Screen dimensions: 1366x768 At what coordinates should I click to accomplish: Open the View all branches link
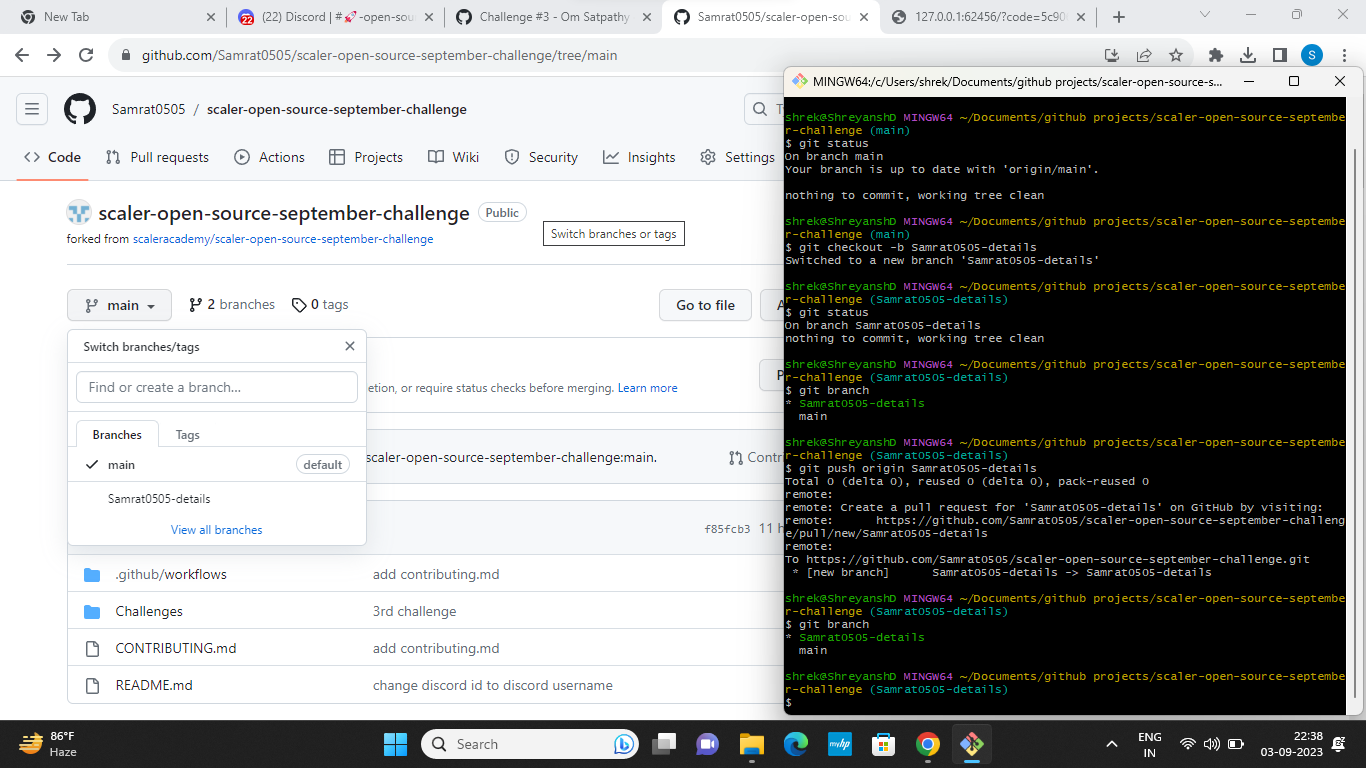click(x=216, y=529)
